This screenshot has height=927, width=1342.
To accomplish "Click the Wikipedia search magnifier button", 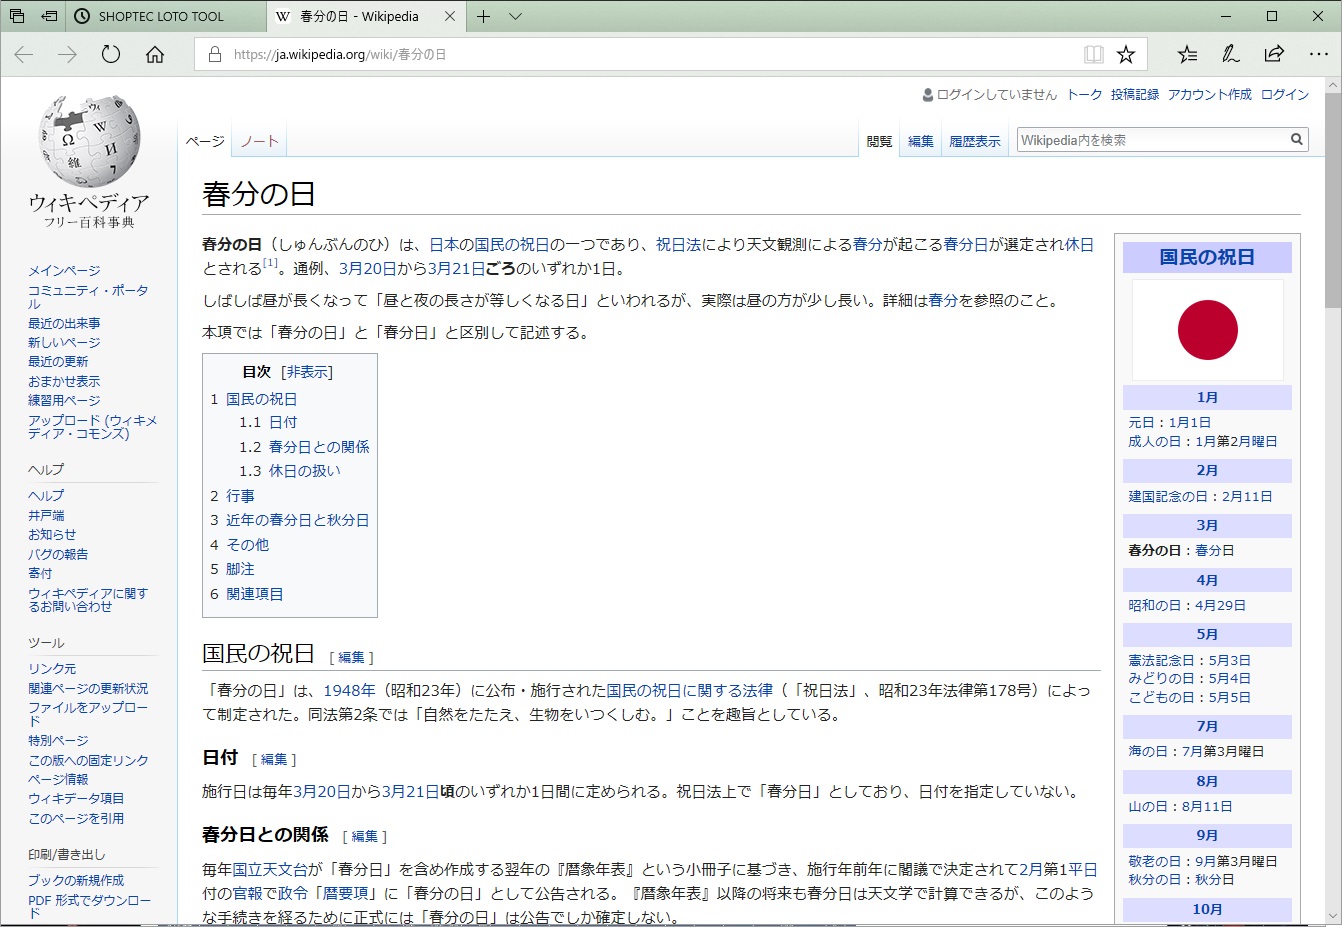I will 1297,140.
